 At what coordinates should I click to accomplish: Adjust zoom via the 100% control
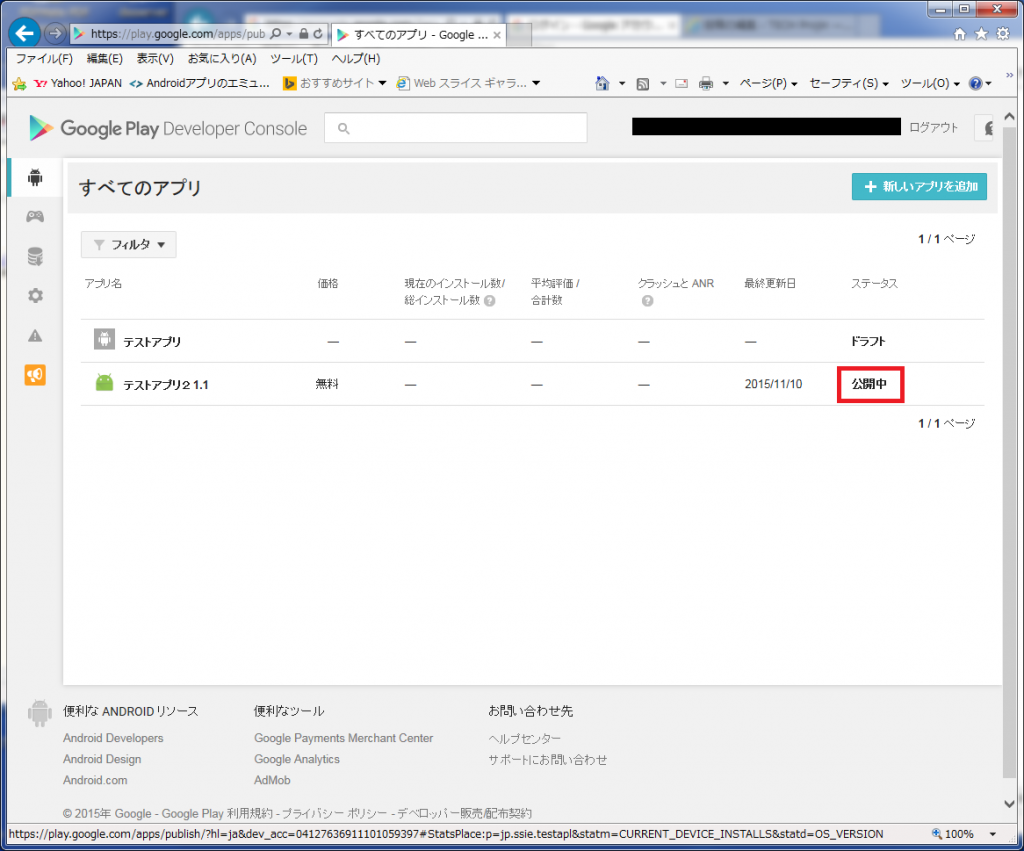[956, 833]
